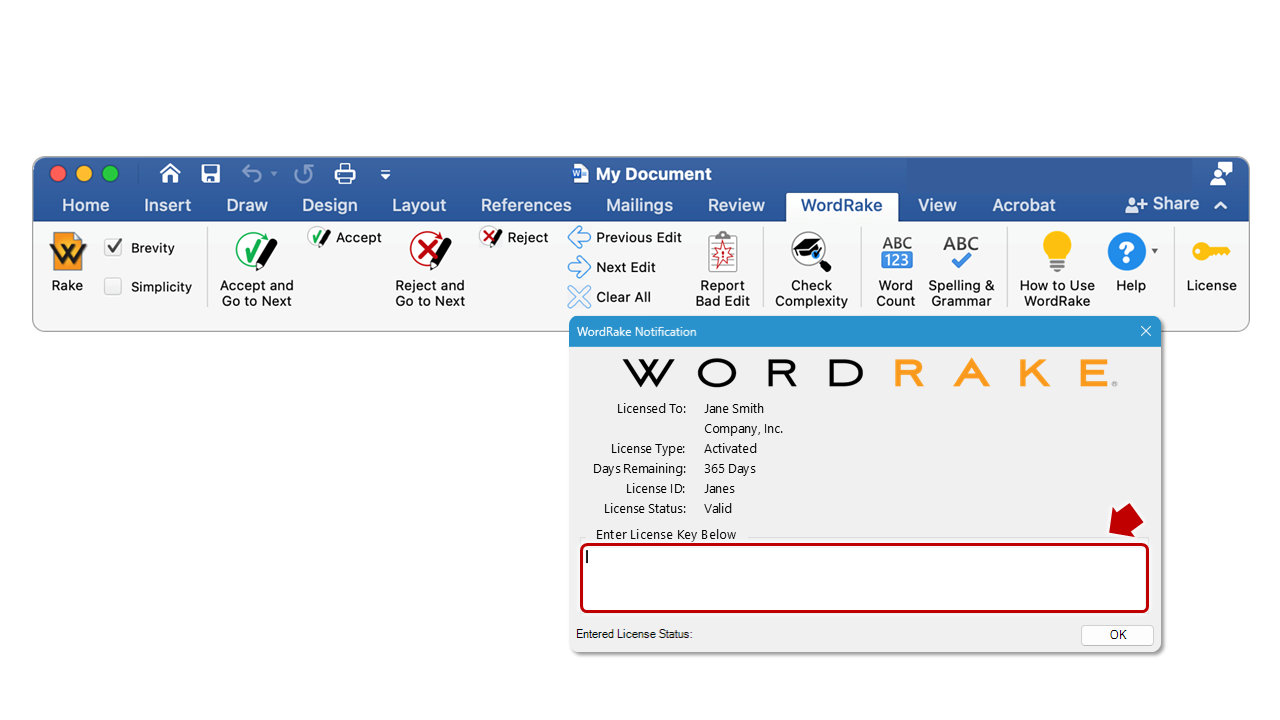Click the license key input field
Image resolution: width=1280 pixels, height=720 pixels.
(x=864, y=578)
